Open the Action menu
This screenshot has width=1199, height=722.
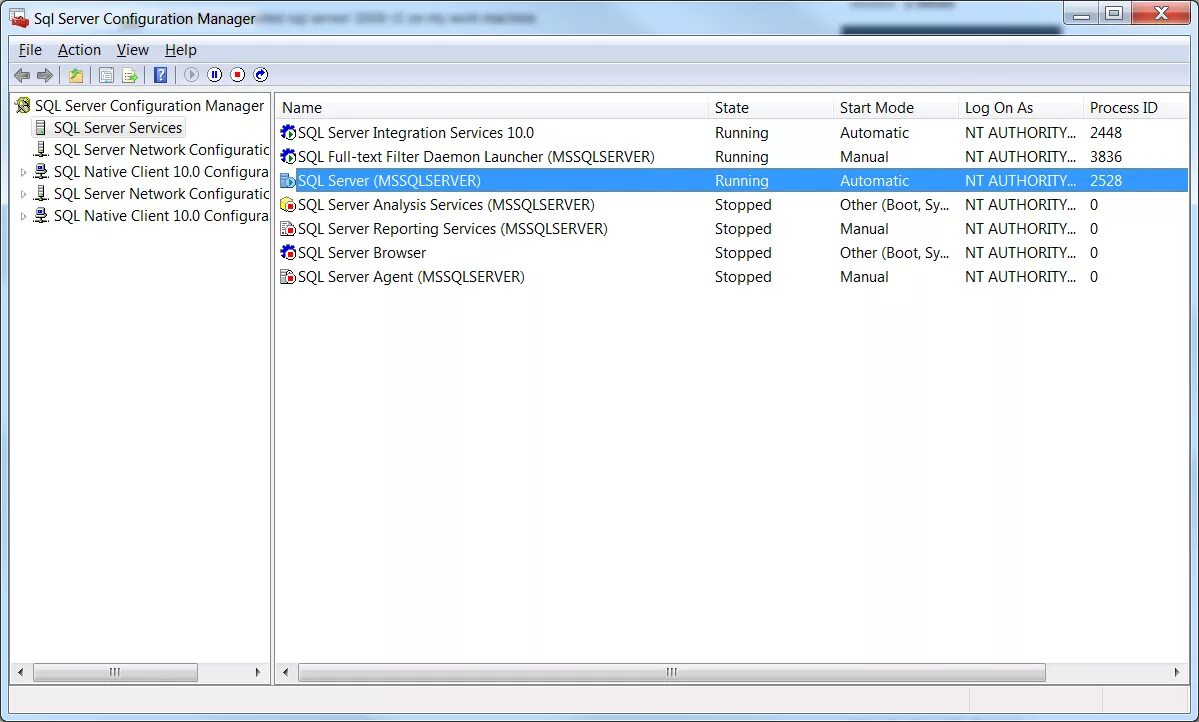coord(80,50)
